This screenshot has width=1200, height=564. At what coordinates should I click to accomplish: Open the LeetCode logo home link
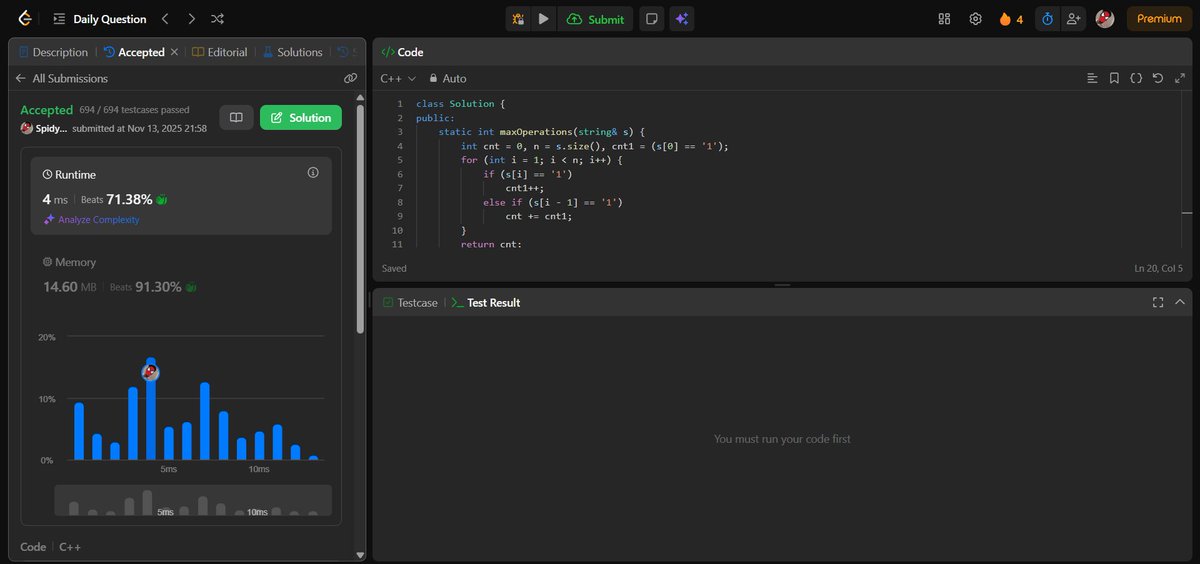(23, 19)
